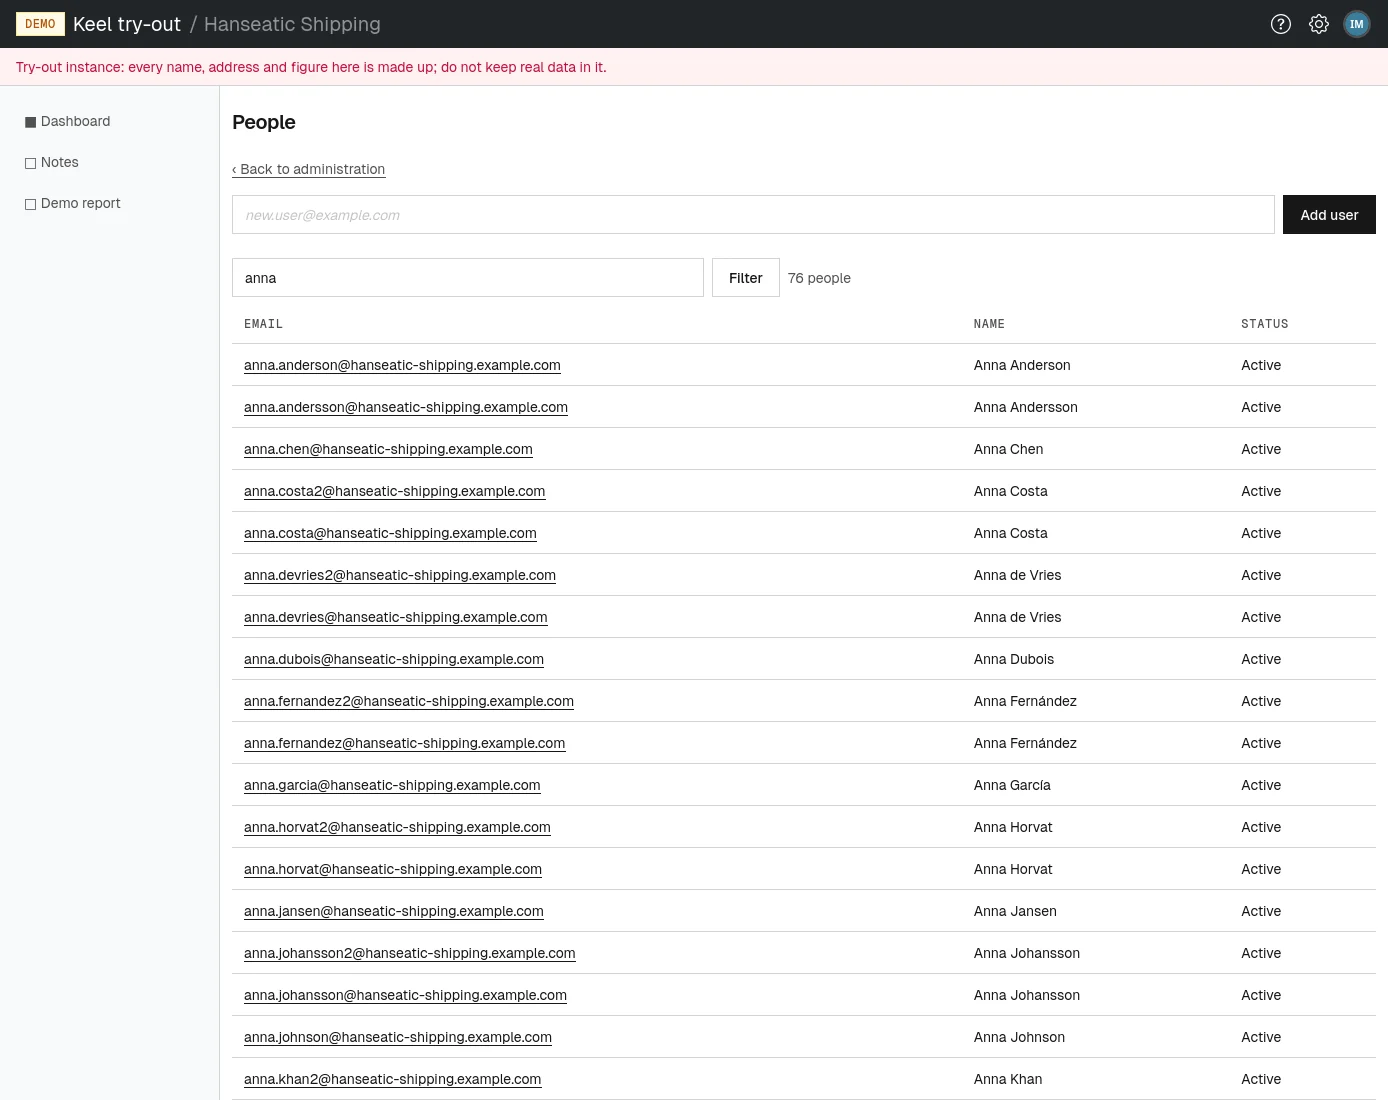Click the STATUS column header
1388x1100 pixels.
[x=1265, y=324]
